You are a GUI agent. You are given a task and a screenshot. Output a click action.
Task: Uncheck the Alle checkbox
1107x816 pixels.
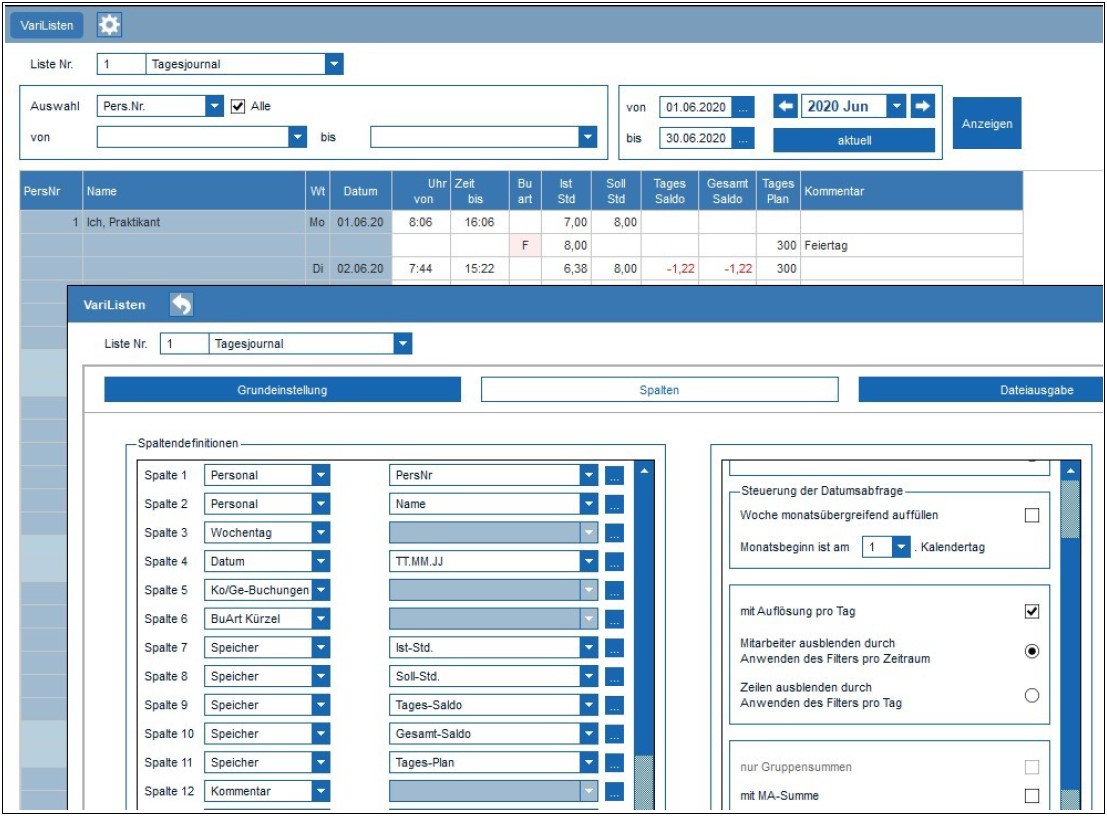[x=238, y=106]
